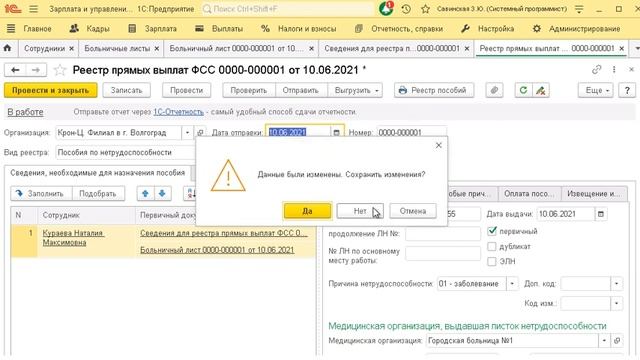The width and height of the screenshot is (640, 360).
Task: Add the document to favorites using the star
Action: pyautogui.click(x=60, y=70)
